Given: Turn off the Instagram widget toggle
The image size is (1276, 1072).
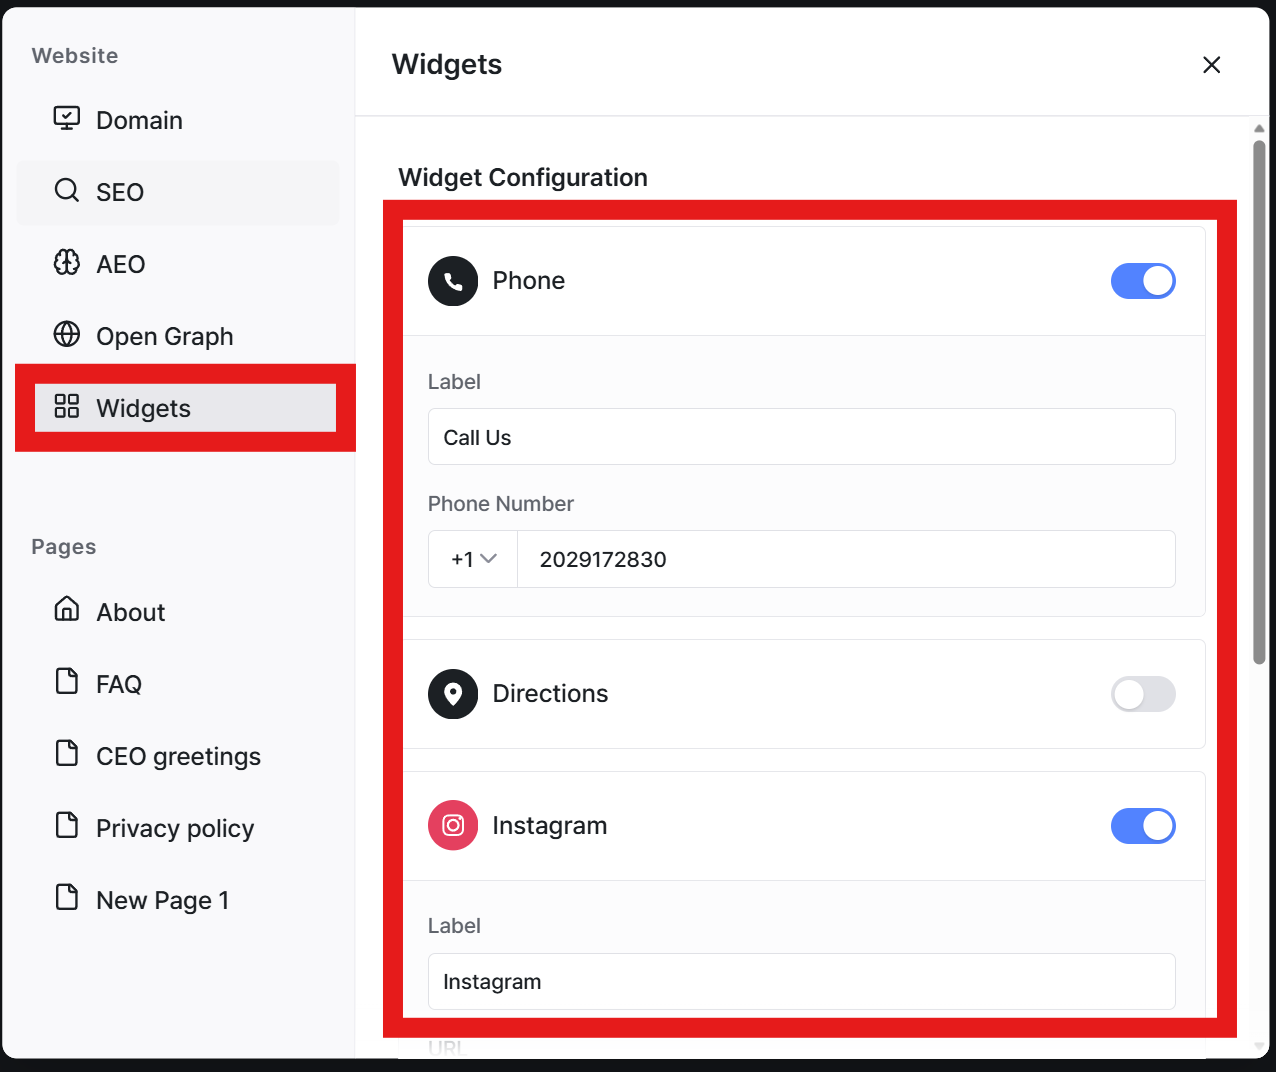Looking at the screenshot, I should [1143, 826].
